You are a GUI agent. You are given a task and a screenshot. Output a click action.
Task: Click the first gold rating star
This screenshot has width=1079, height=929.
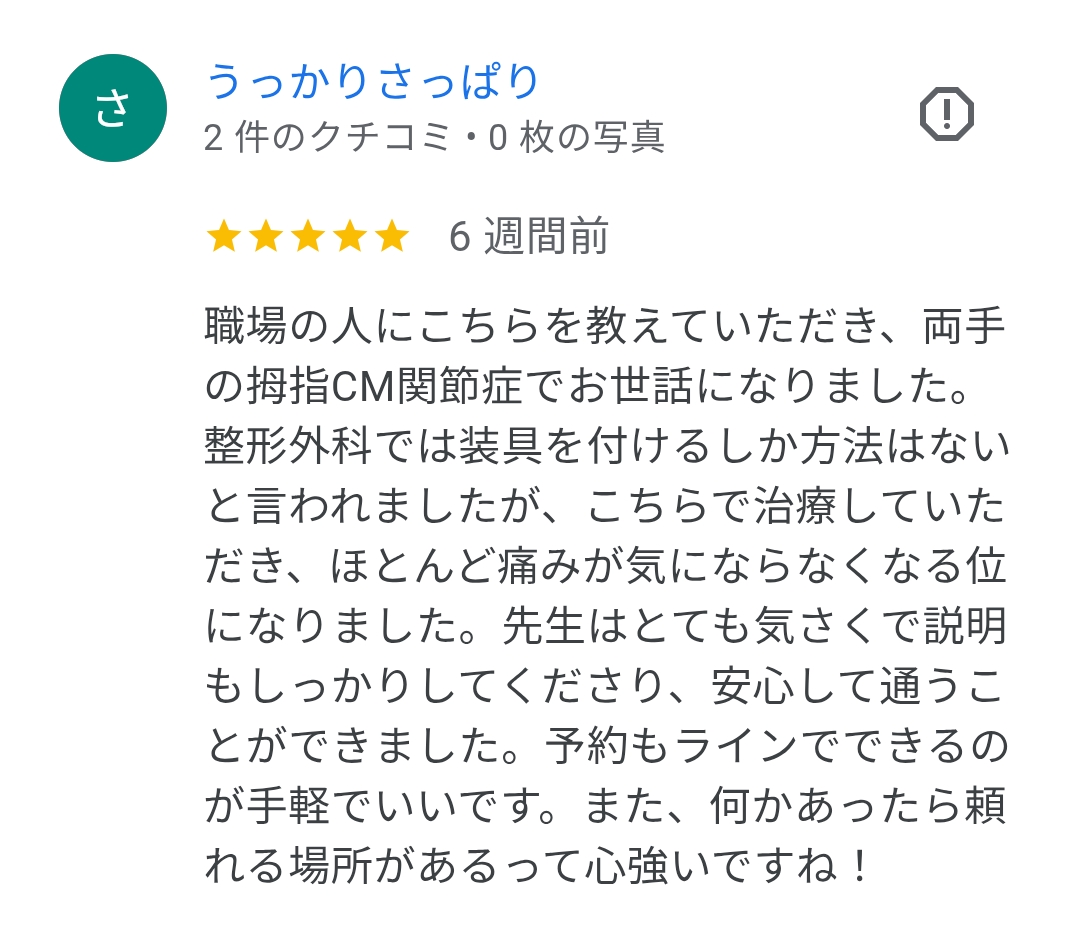click(x=223, y=237)
